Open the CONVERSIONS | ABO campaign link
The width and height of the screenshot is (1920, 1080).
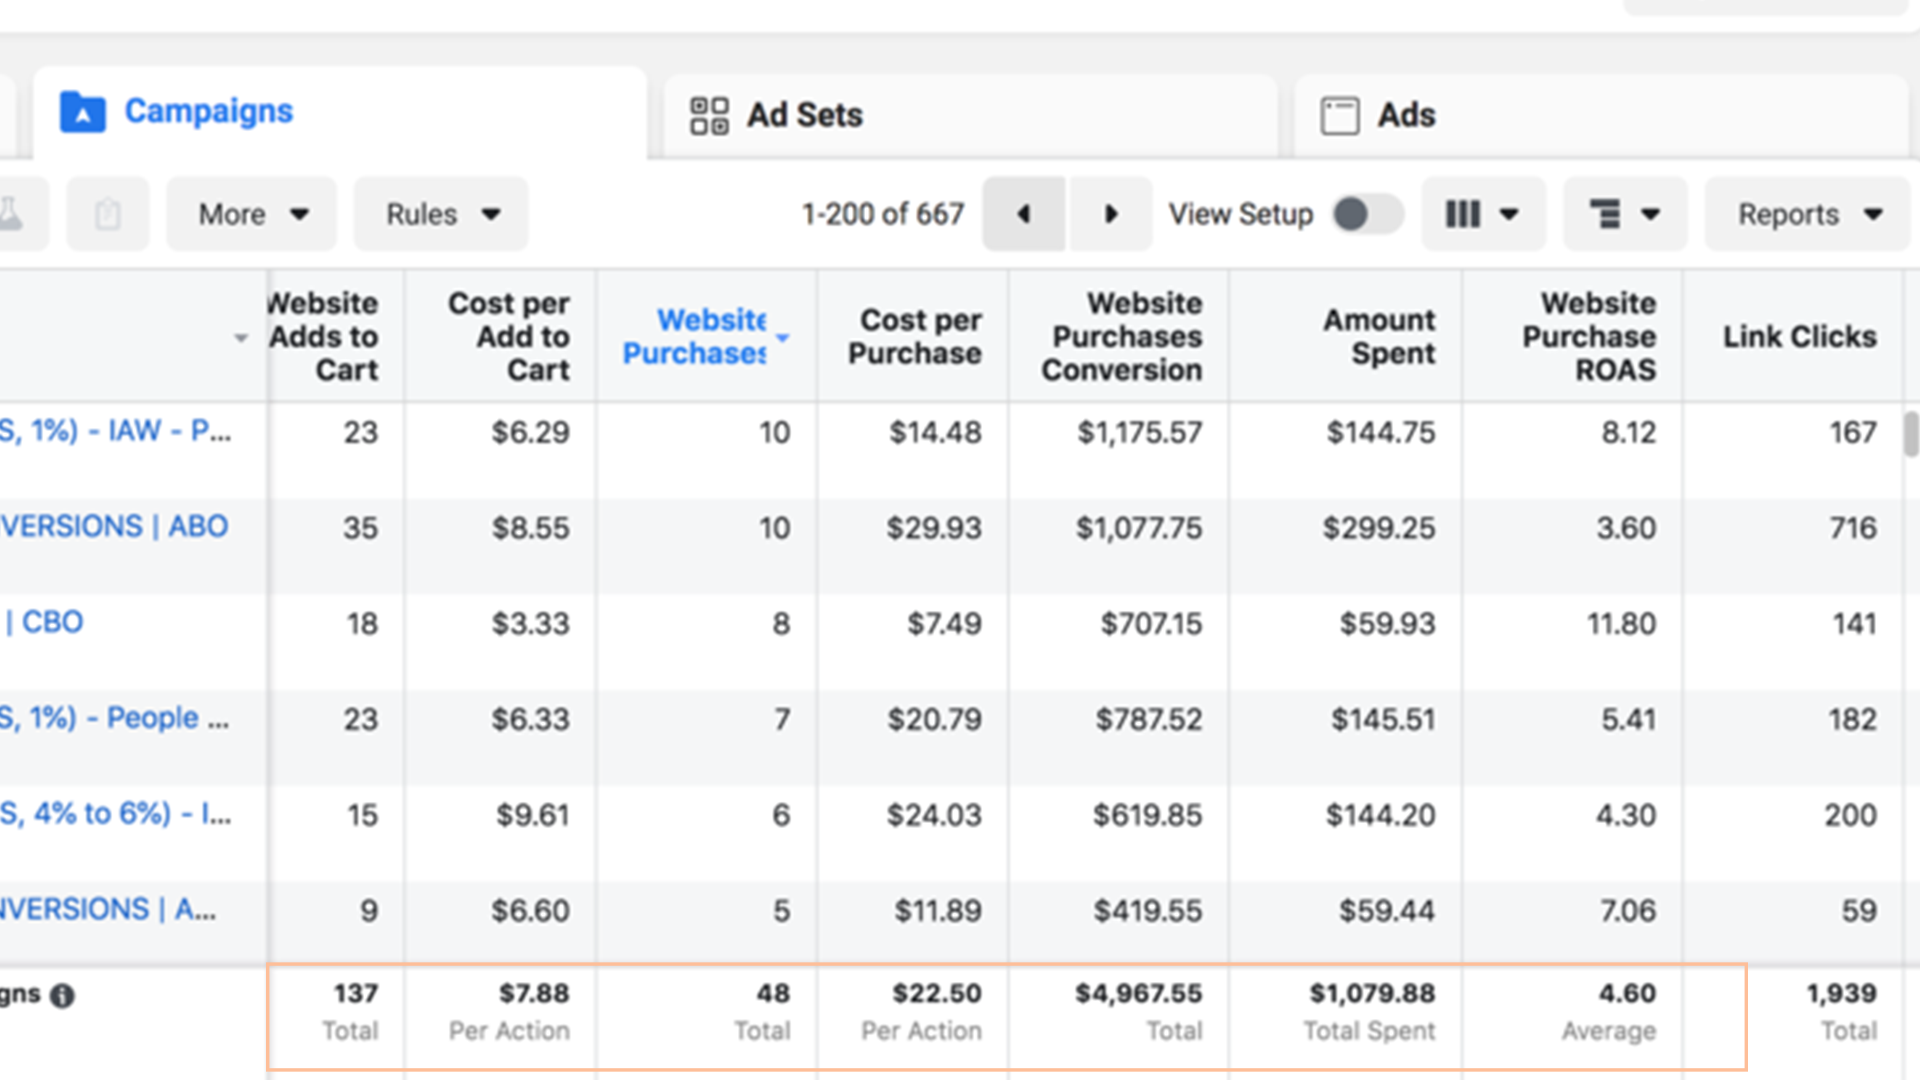coord(114,526)
